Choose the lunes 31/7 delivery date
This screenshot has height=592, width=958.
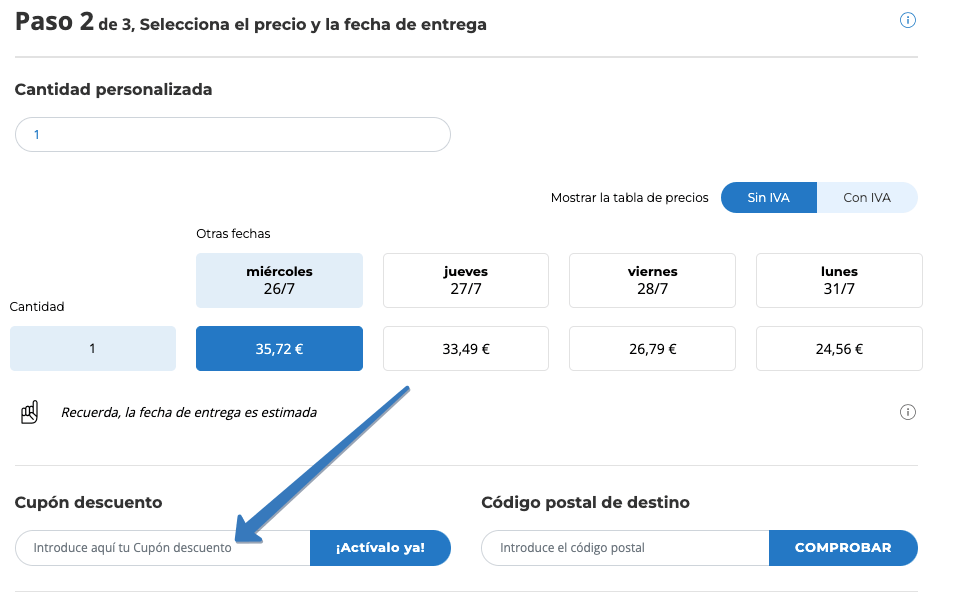(838, 280)
